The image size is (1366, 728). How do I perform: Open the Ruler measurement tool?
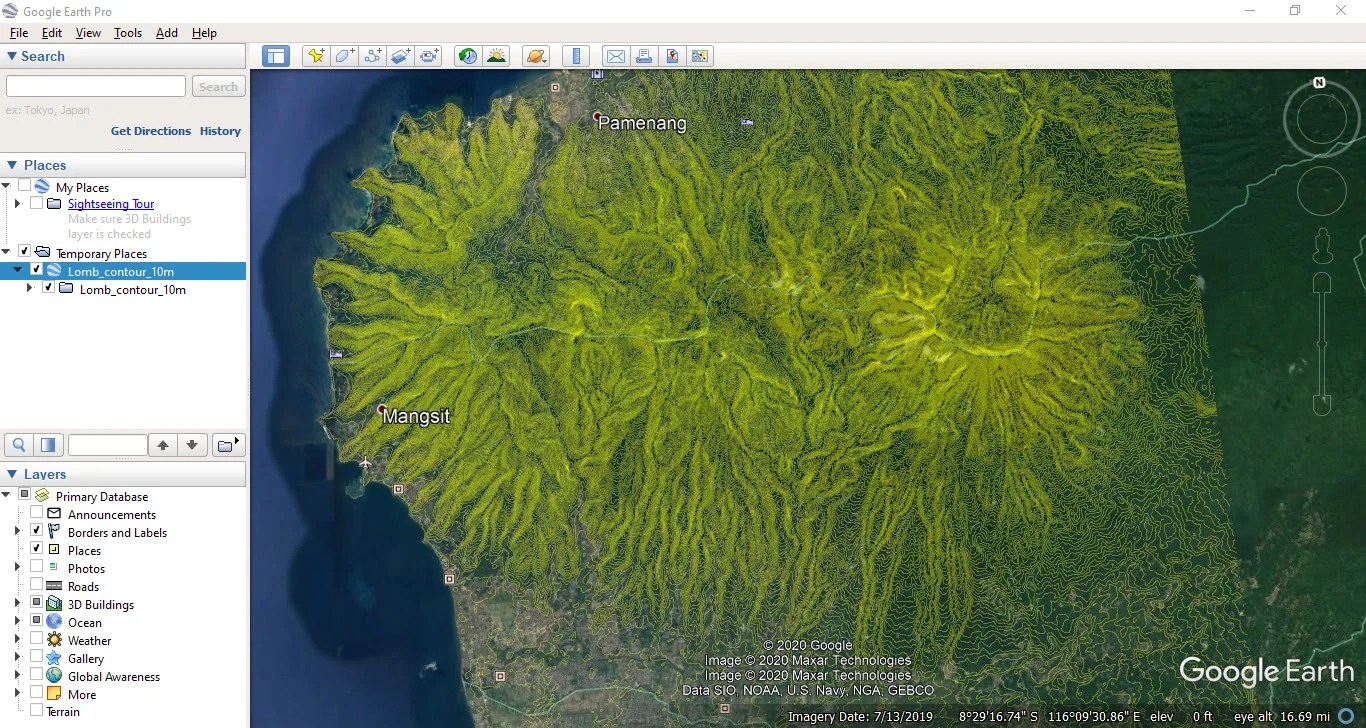pyautogui.click(x=576, y=55)
